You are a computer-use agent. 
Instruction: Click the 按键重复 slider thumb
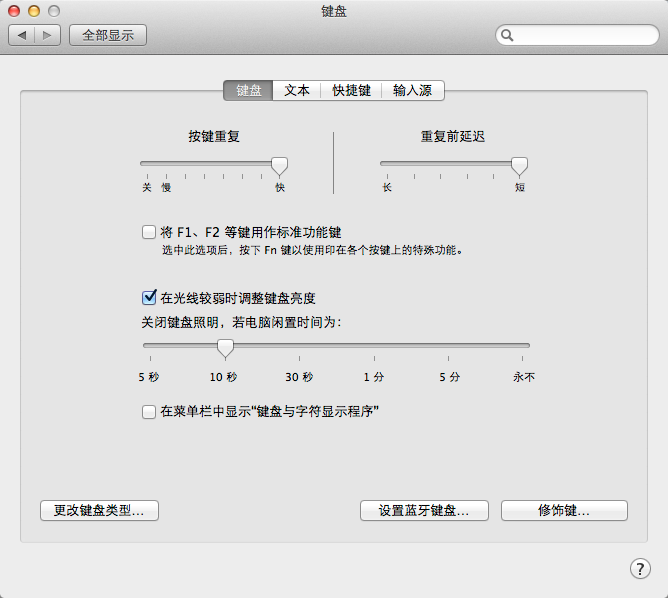pos(279,166)
